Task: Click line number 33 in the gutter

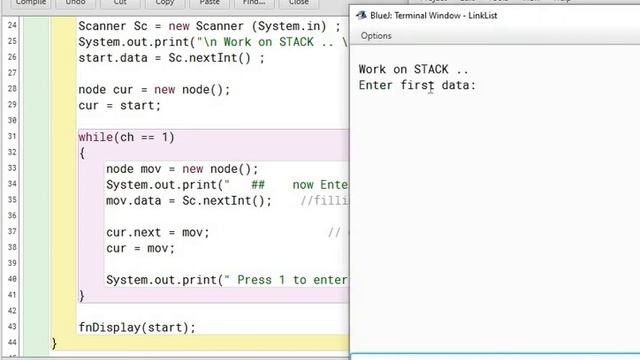Action: [x=12, y=168]
